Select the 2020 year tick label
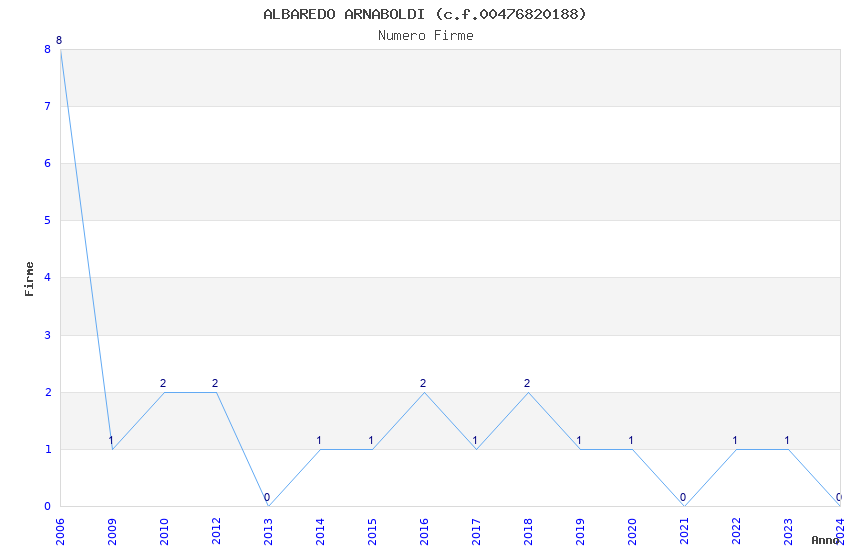Screen dimensions: 850x550 click(x=632, y=532)
